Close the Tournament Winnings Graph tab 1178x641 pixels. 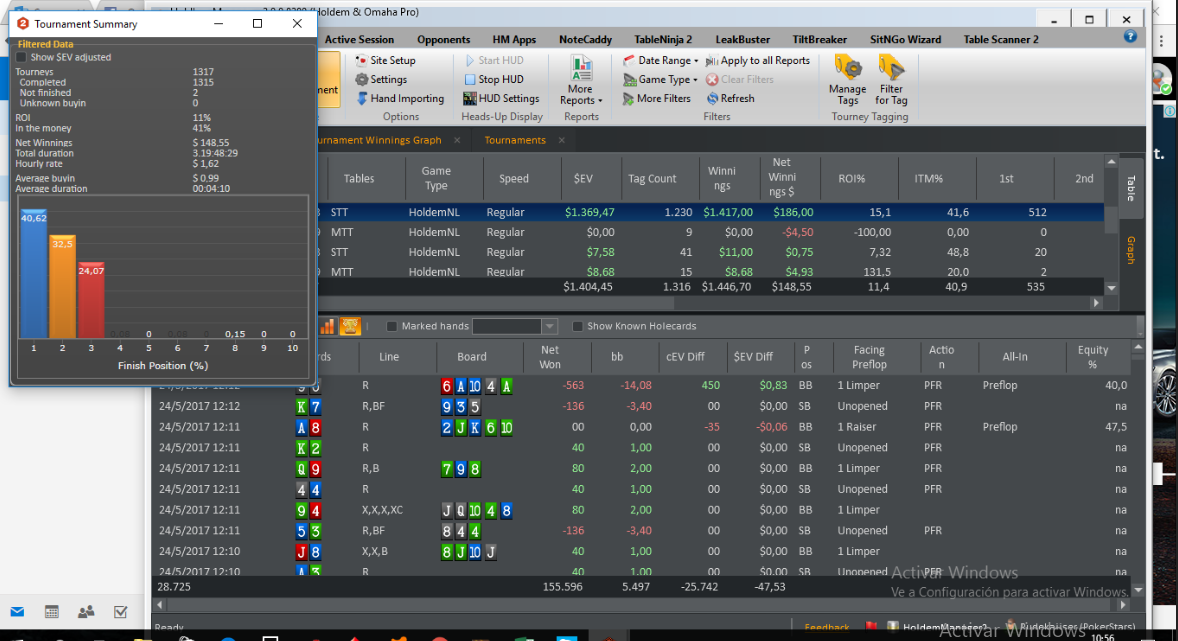457,140
